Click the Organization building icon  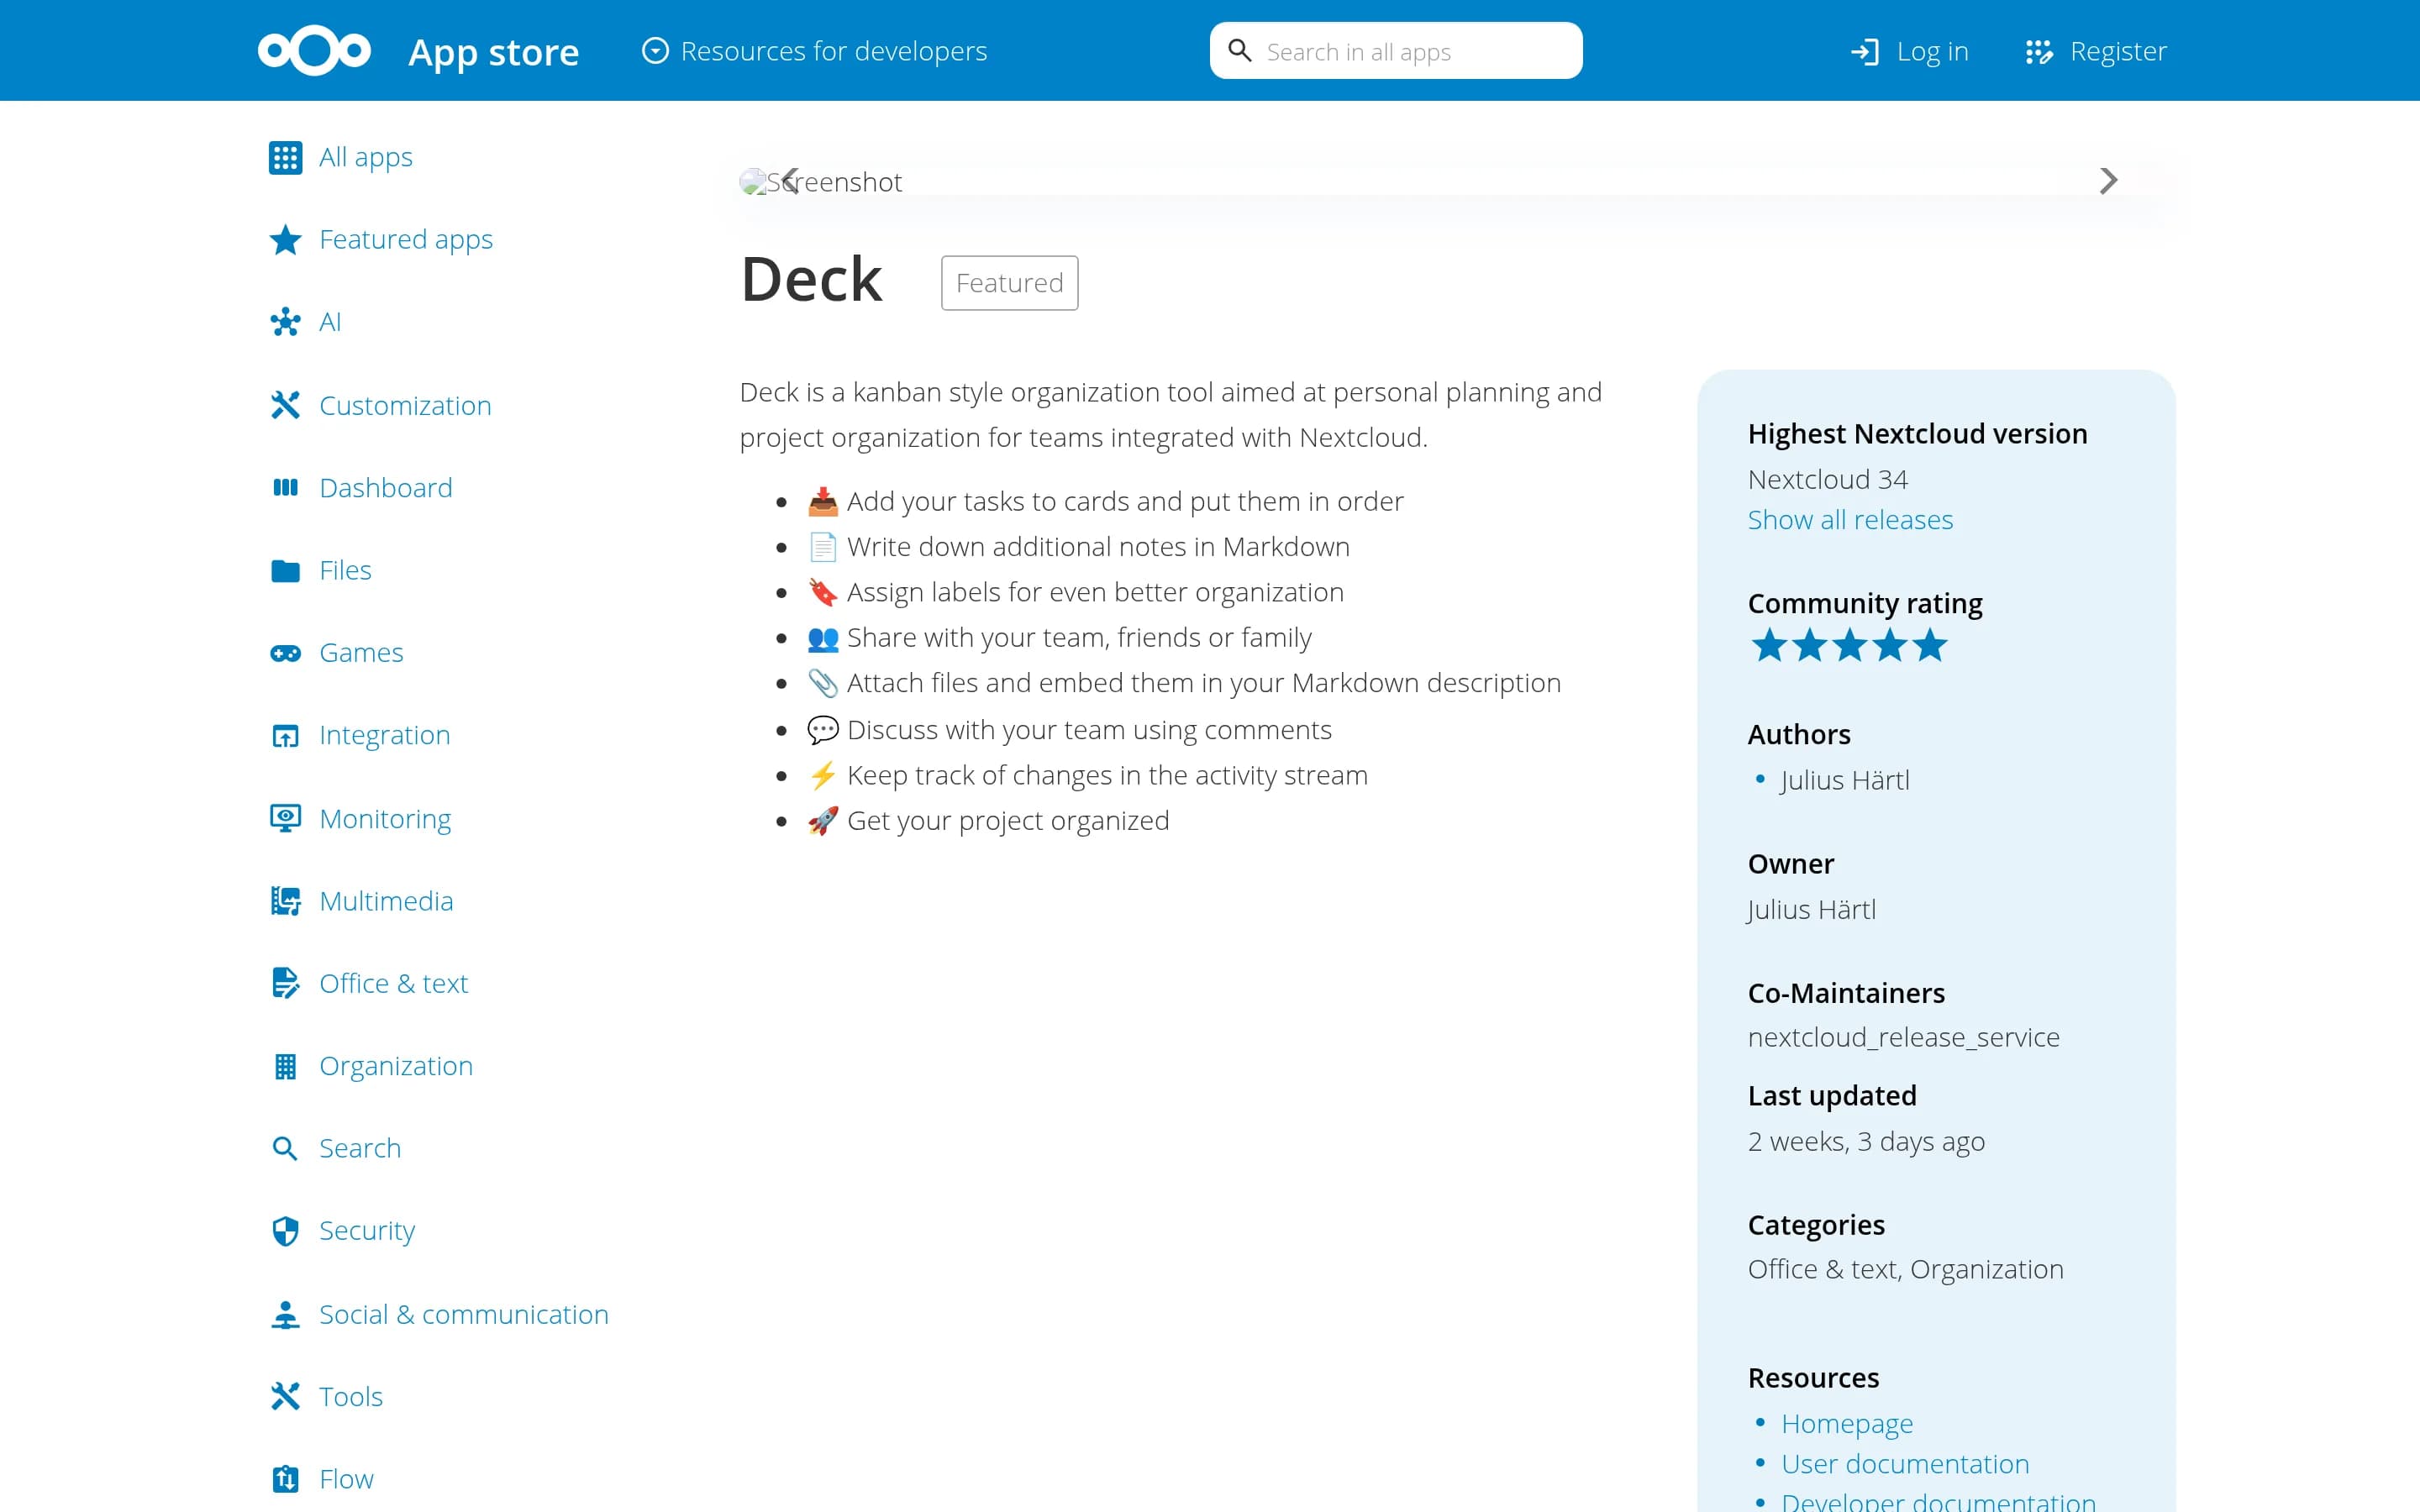tap(285, 1066)
